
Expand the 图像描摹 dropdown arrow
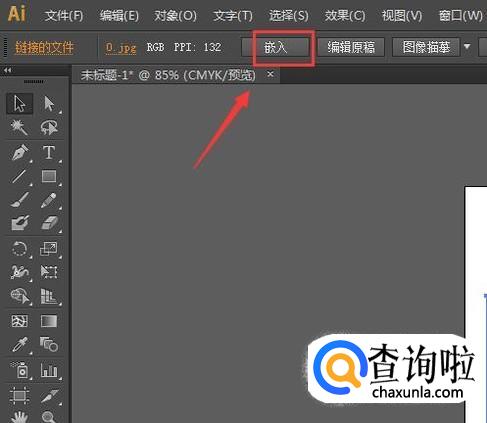point(467,47)
